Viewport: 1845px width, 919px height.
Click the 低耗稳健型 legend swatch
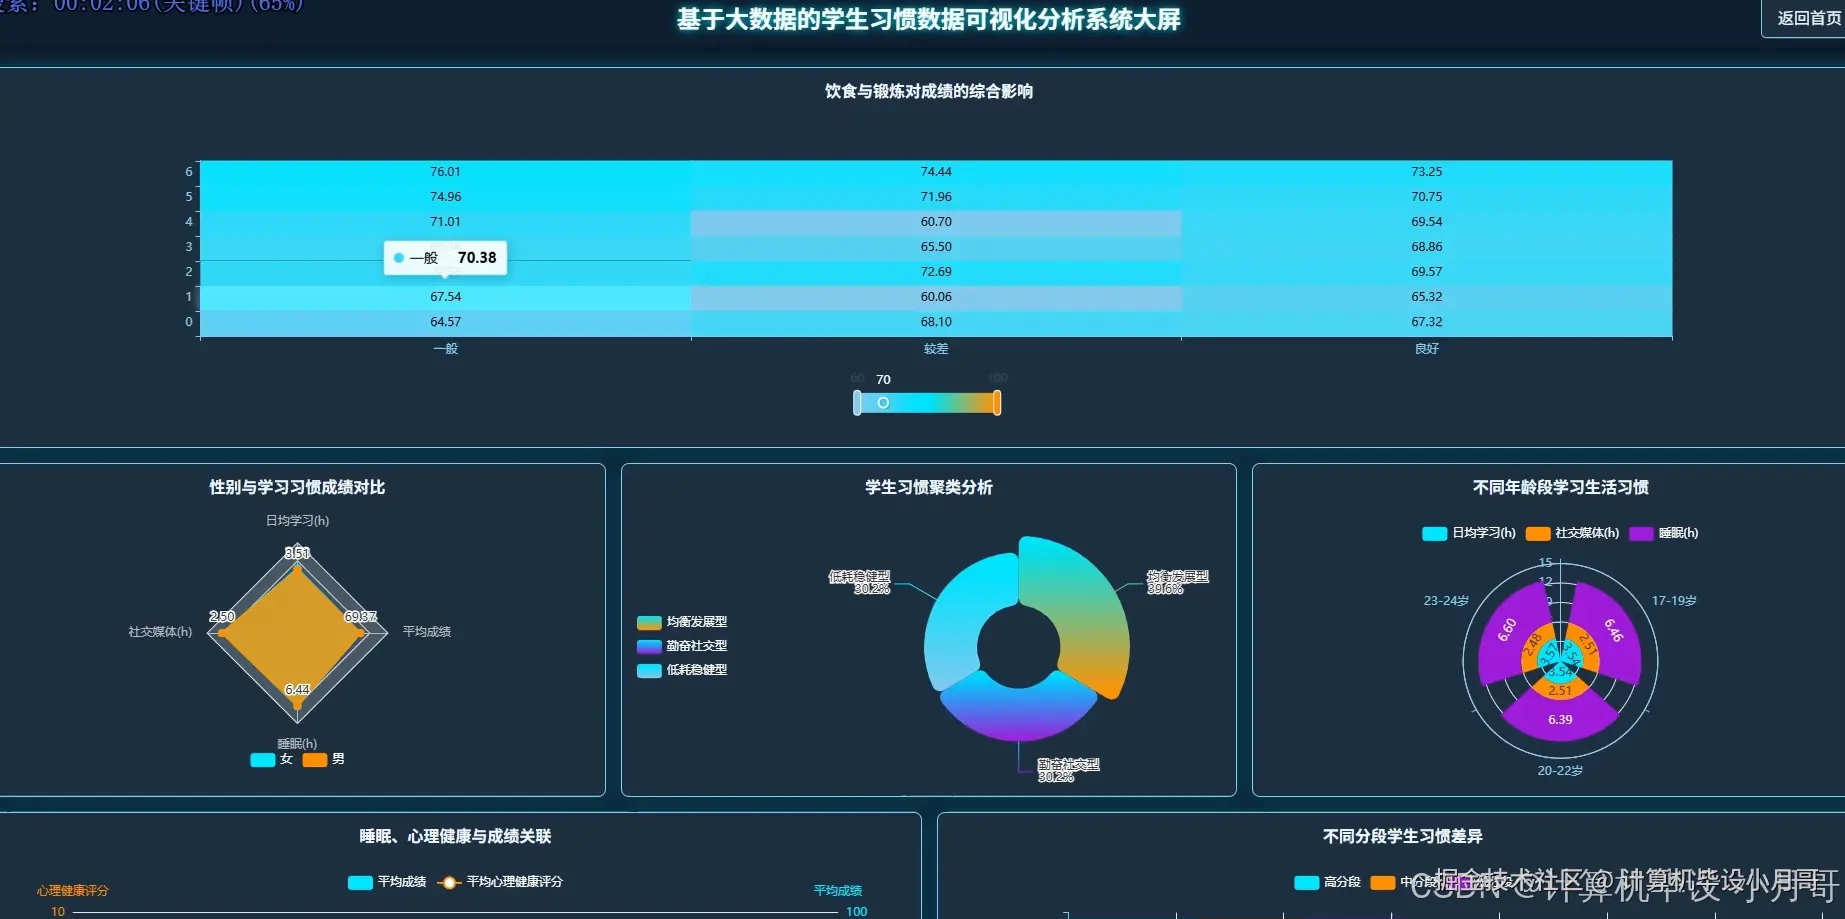point(647,671)
